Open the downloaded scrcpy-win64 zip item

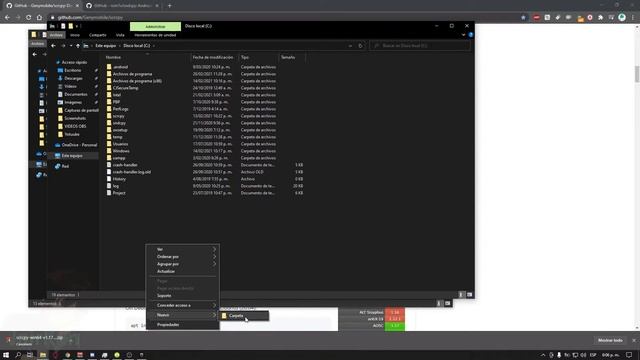click(x=39, y=340)
